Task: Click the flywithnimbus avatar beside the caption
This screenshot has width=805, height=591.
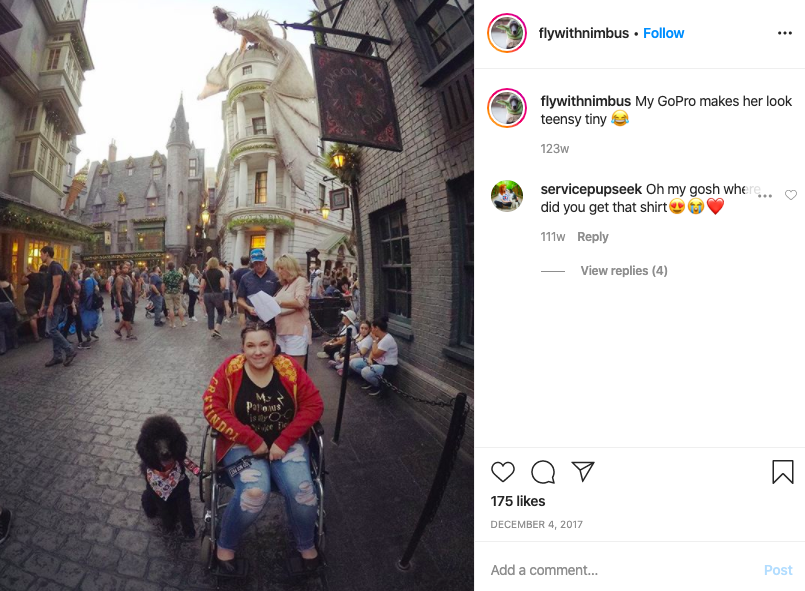Action: pyautogui.click(x=507, y=108)
